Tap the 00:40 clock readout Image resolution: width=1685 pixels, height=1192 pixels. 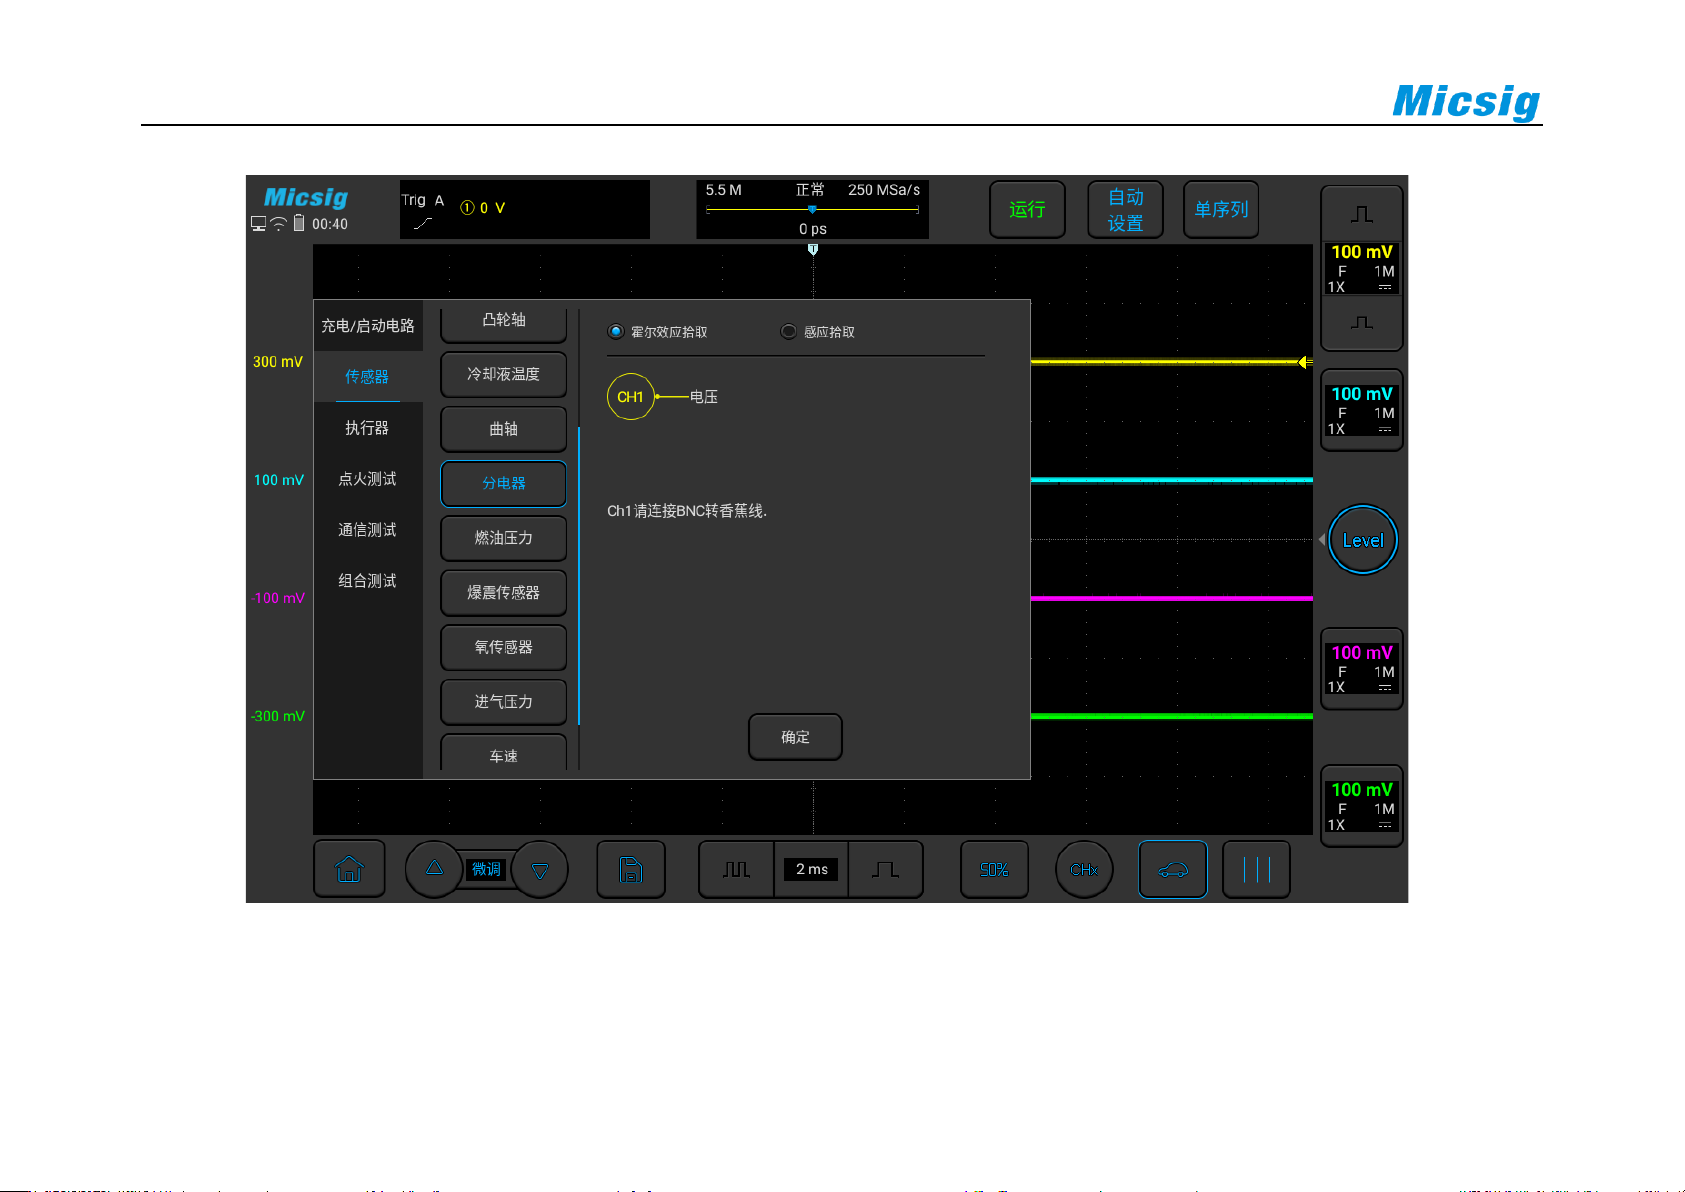click(330, 224)
